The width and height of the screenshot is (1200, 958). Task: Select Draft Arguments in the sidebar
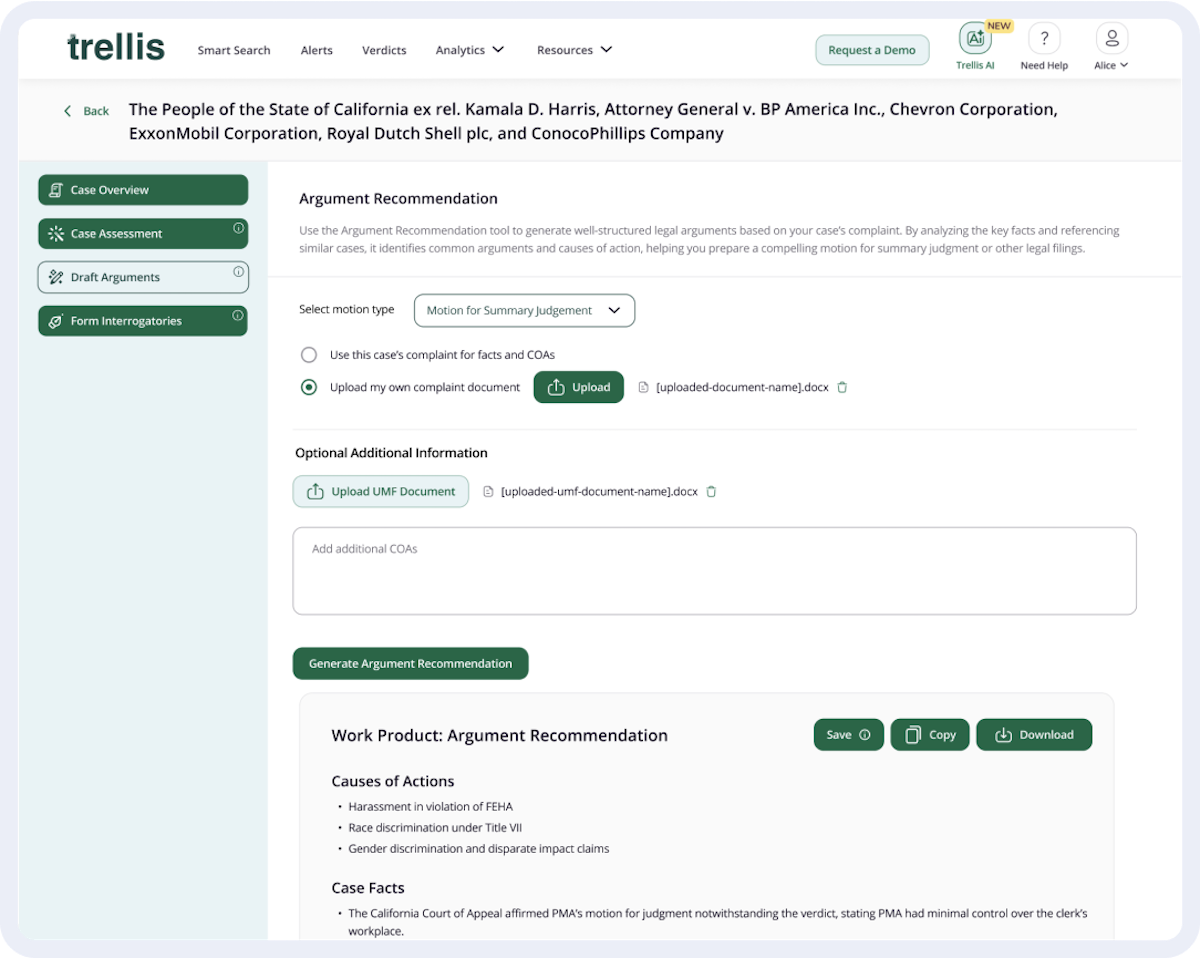(x=143, y=277)
